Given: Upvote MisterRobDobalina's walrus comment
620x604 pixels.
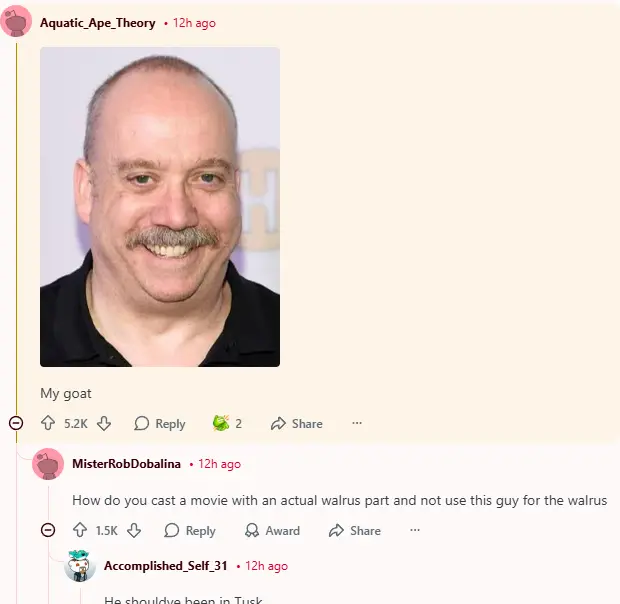Looking at the screenshot, I should [80, 530].
